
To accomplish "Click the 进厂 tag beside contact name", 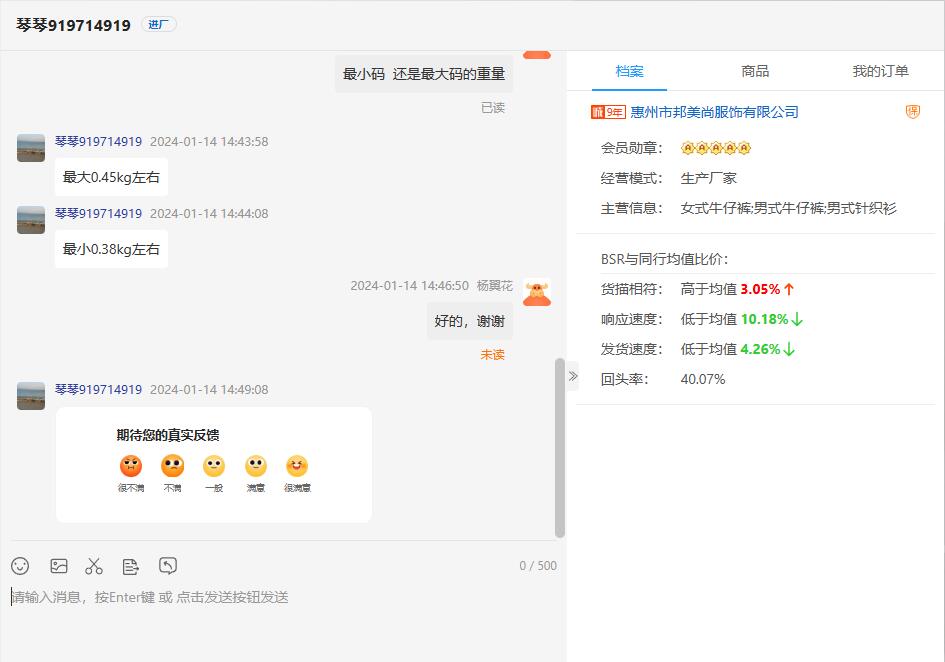I will pyautogui.click(x=159, y=25).
